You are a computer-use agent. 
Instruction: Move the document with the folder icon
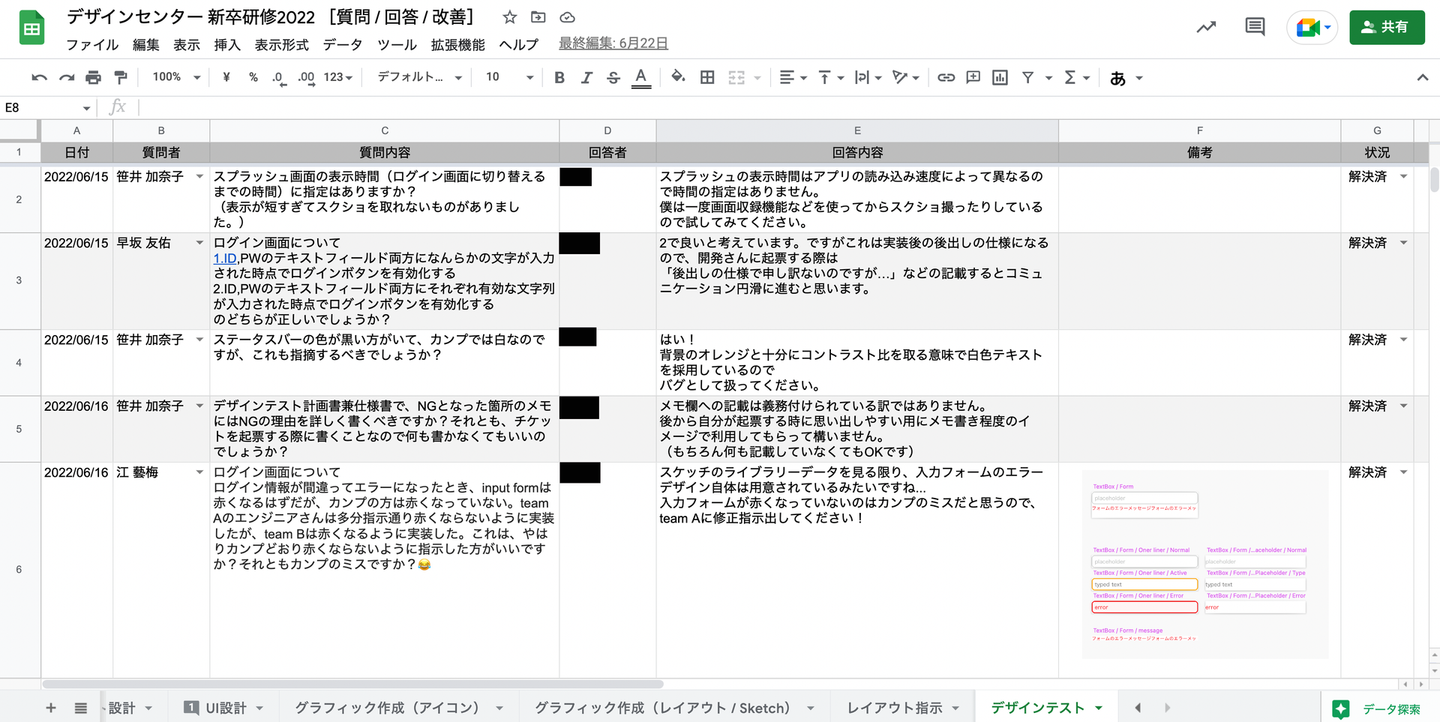coord(538,17)
